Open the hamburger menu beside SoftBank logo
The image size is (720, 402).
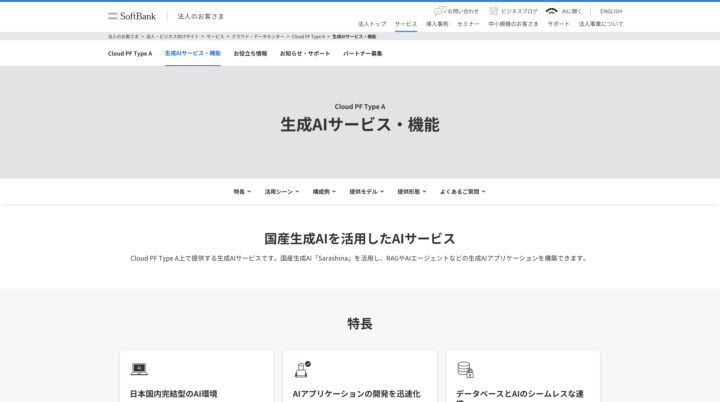[x=113, y=16]
